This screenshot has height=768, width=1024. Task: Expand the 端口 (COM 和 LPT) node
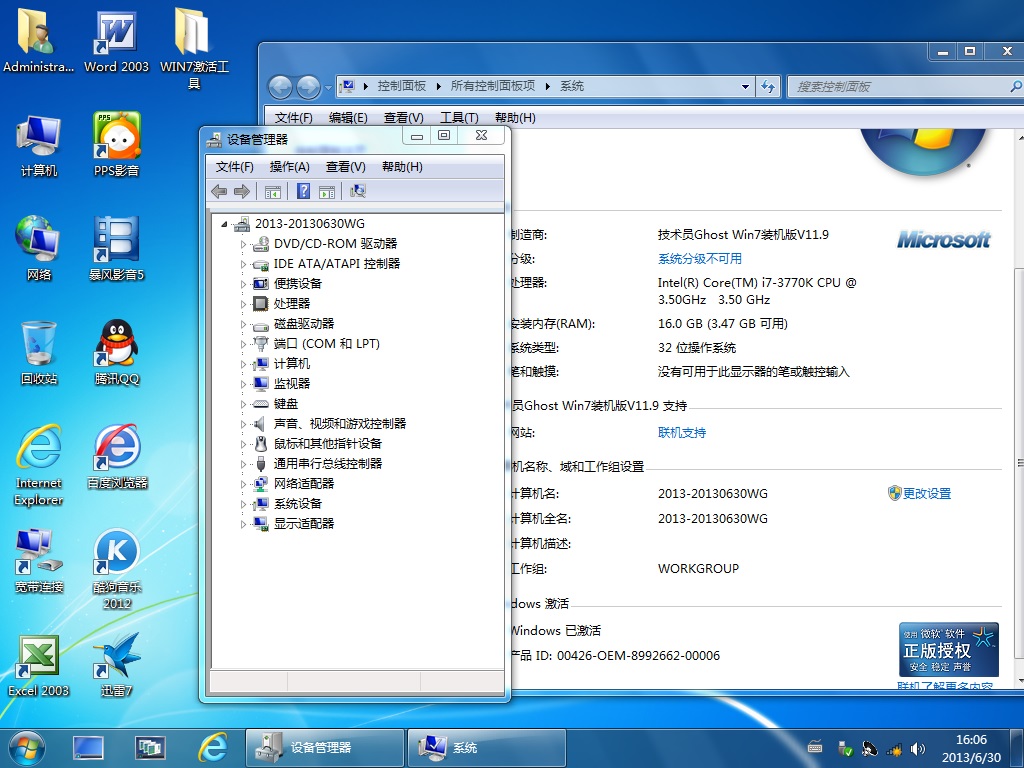click(x=243, y=344)
